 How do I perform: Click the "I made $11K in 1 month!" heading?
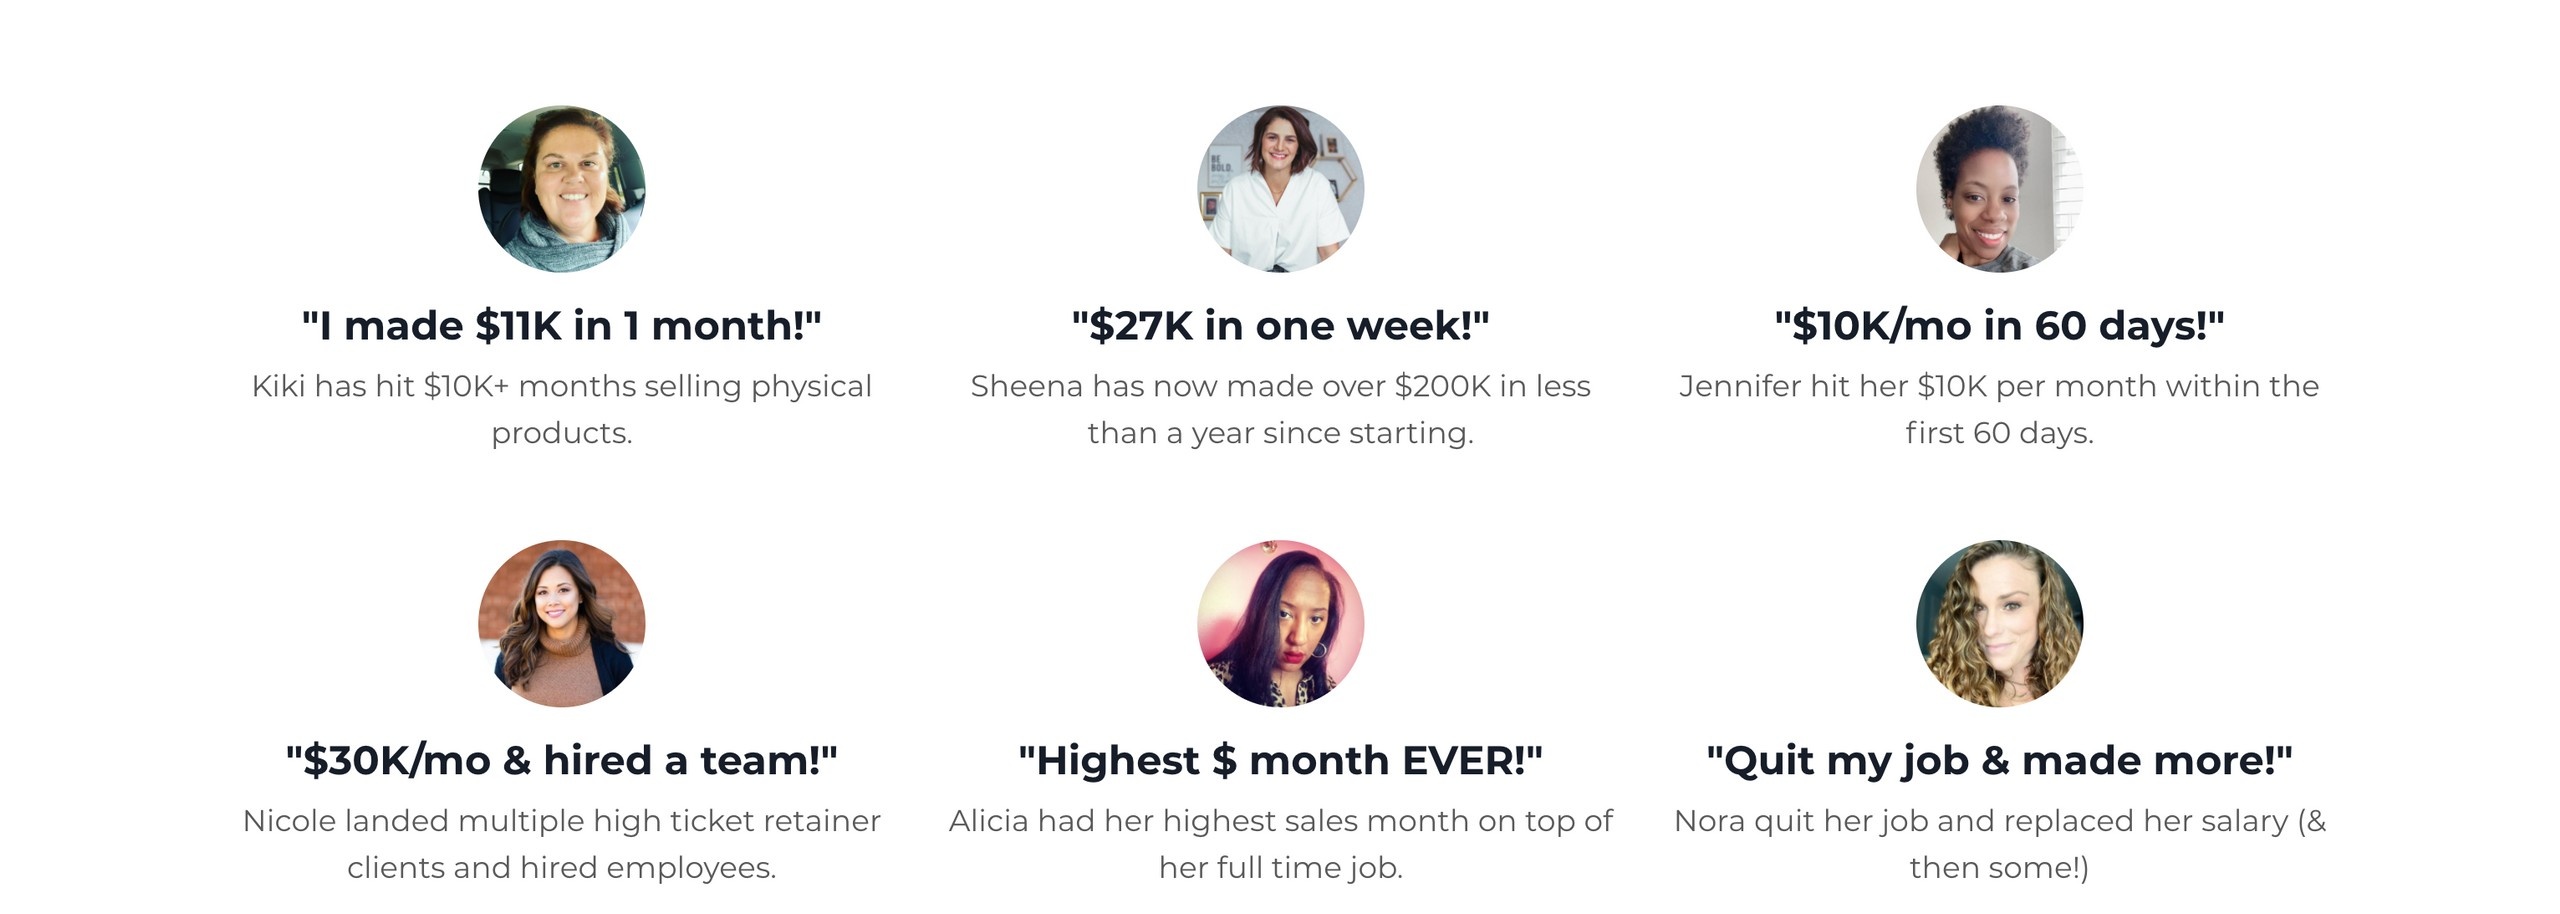point(561,326)
